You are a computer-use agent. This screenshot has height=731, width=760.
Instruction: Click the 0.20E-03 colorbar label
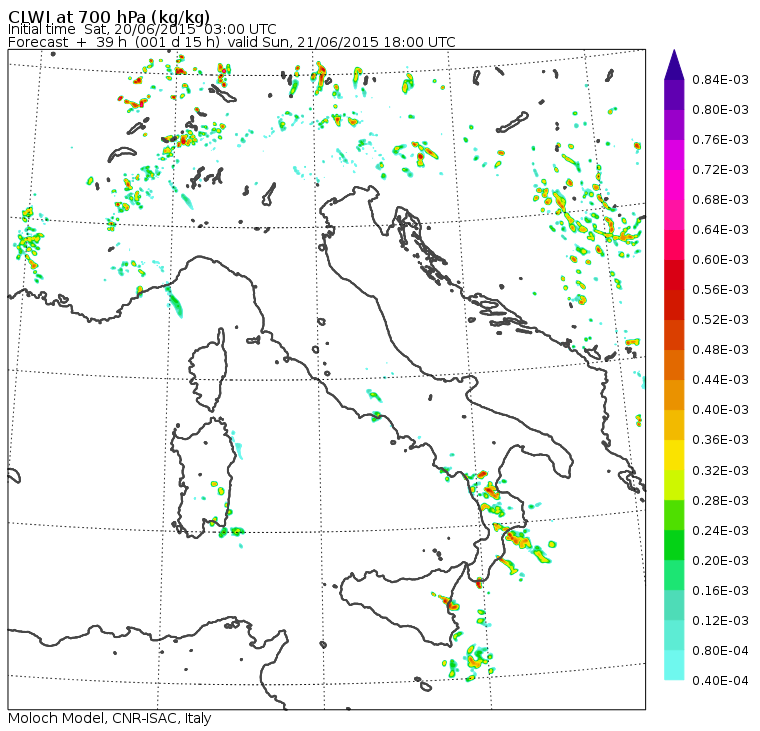[720, 561]
